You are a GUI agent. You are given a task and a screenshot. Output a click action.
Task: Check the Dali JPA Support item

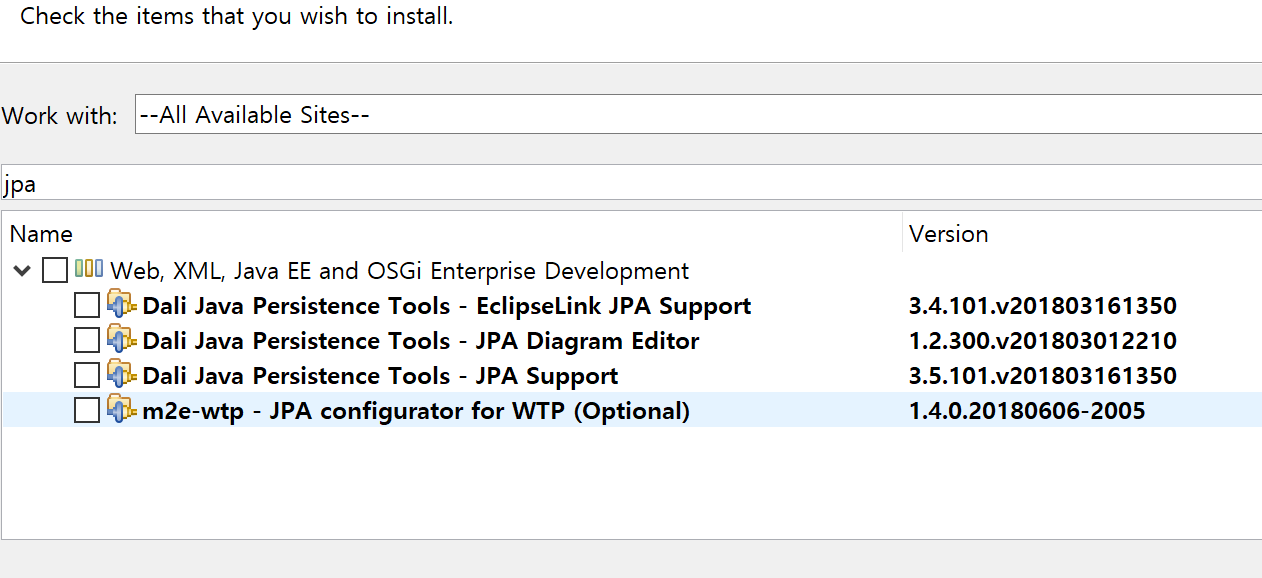pyautogui.click(x=86, y=375)
